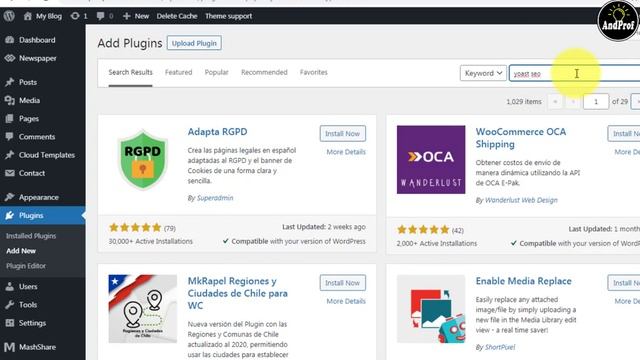Open Media library icon in sidebar
640x360 pixels.
tap(10, 100)
